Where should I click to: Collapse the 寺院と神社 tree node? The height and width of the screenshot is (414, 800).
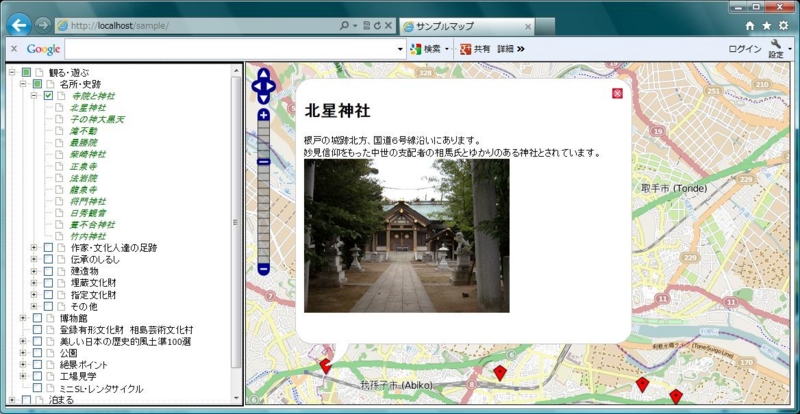(34, 95)
